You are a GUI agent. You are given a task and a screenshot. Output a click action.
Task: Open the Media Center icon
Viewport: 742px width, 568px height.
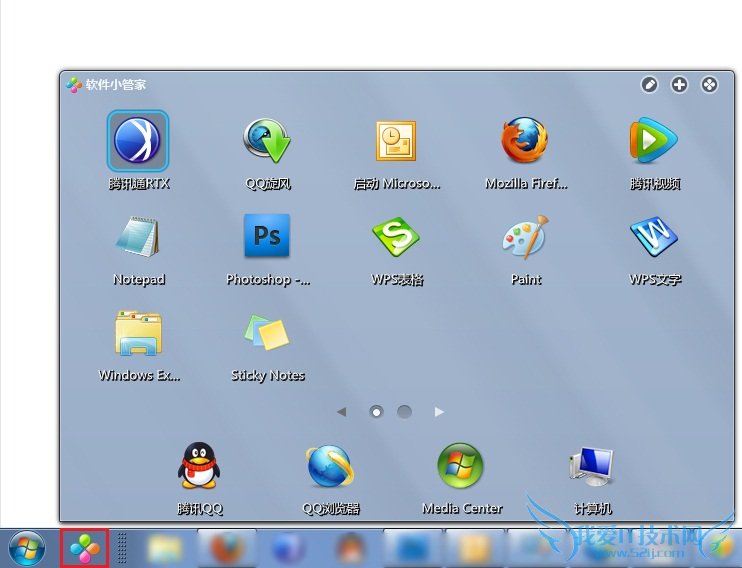[460, 466]
